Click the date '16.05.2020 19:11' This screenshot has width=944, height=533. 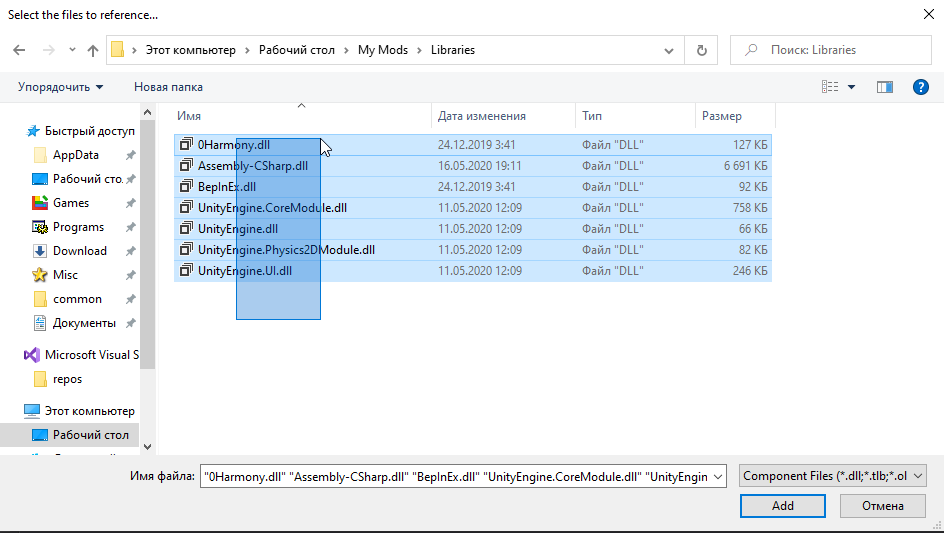click(x=480, y=166)
